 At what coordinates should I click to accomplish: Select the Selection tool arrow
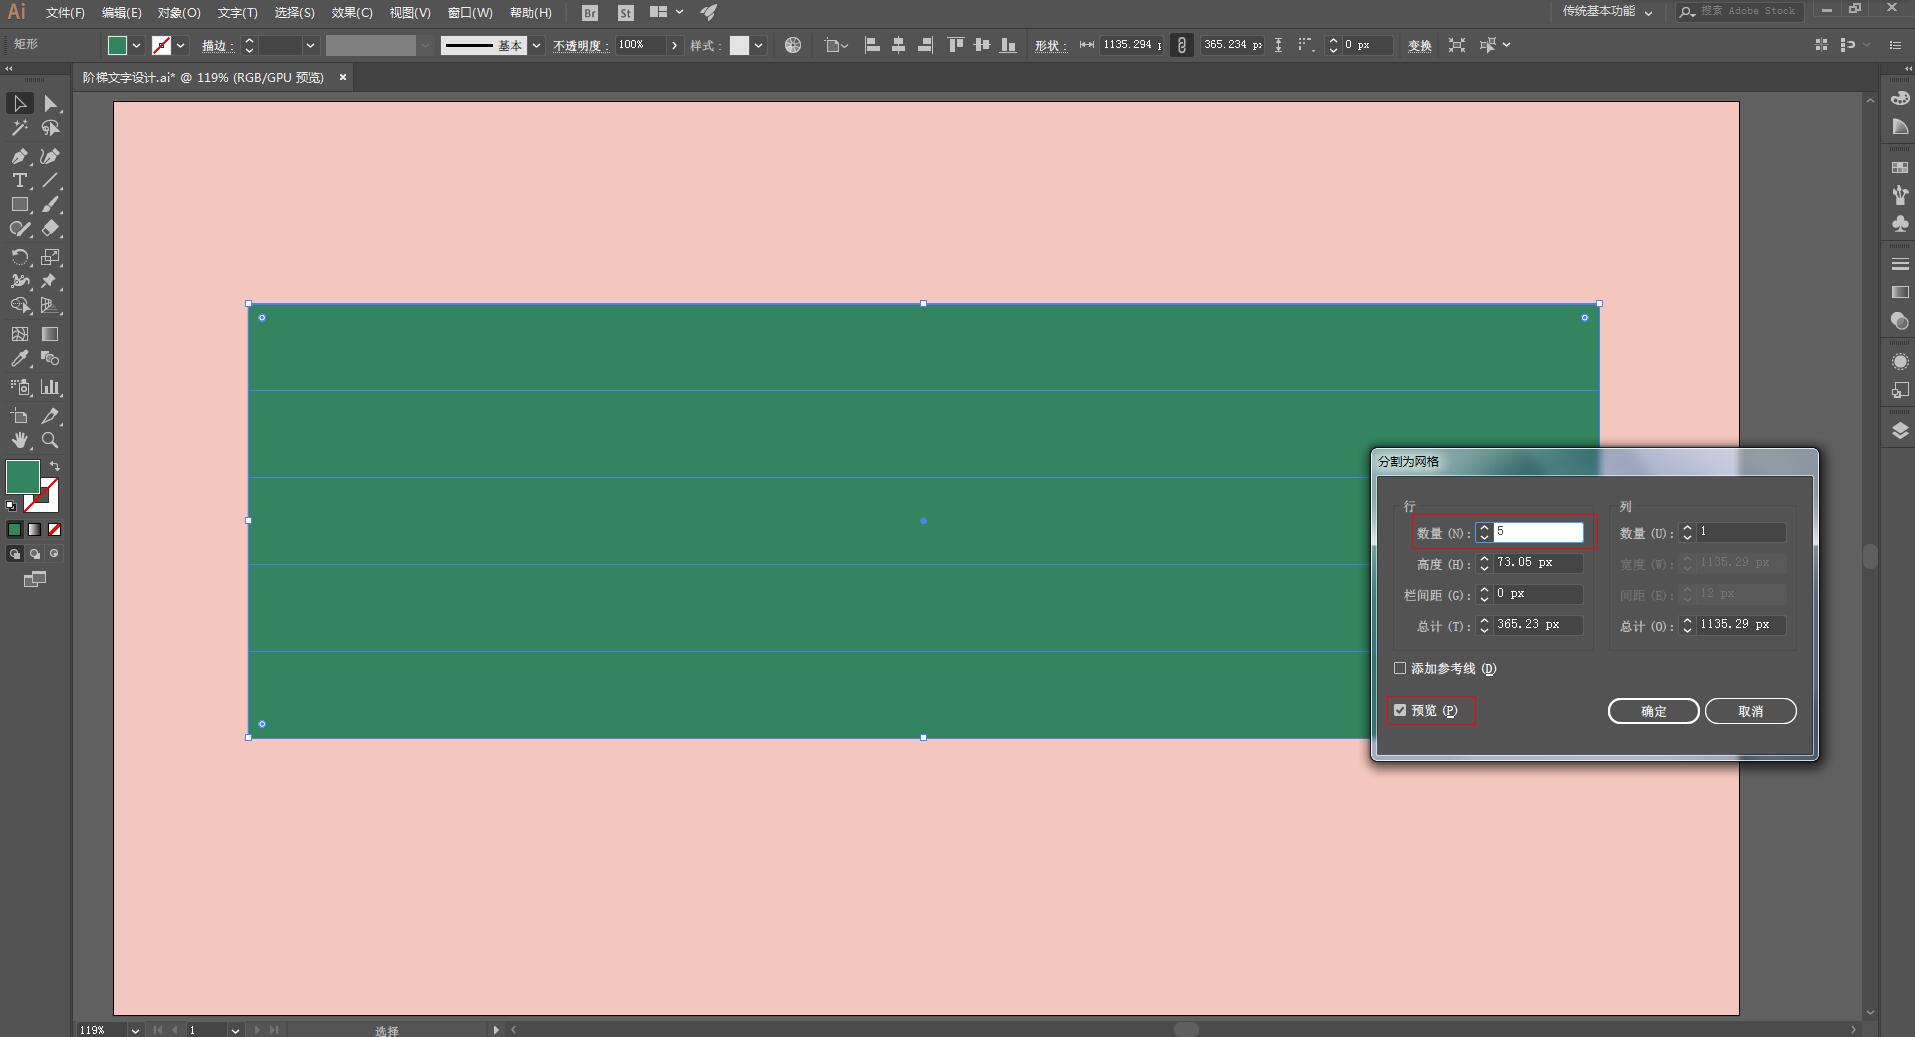click(19, 104)
